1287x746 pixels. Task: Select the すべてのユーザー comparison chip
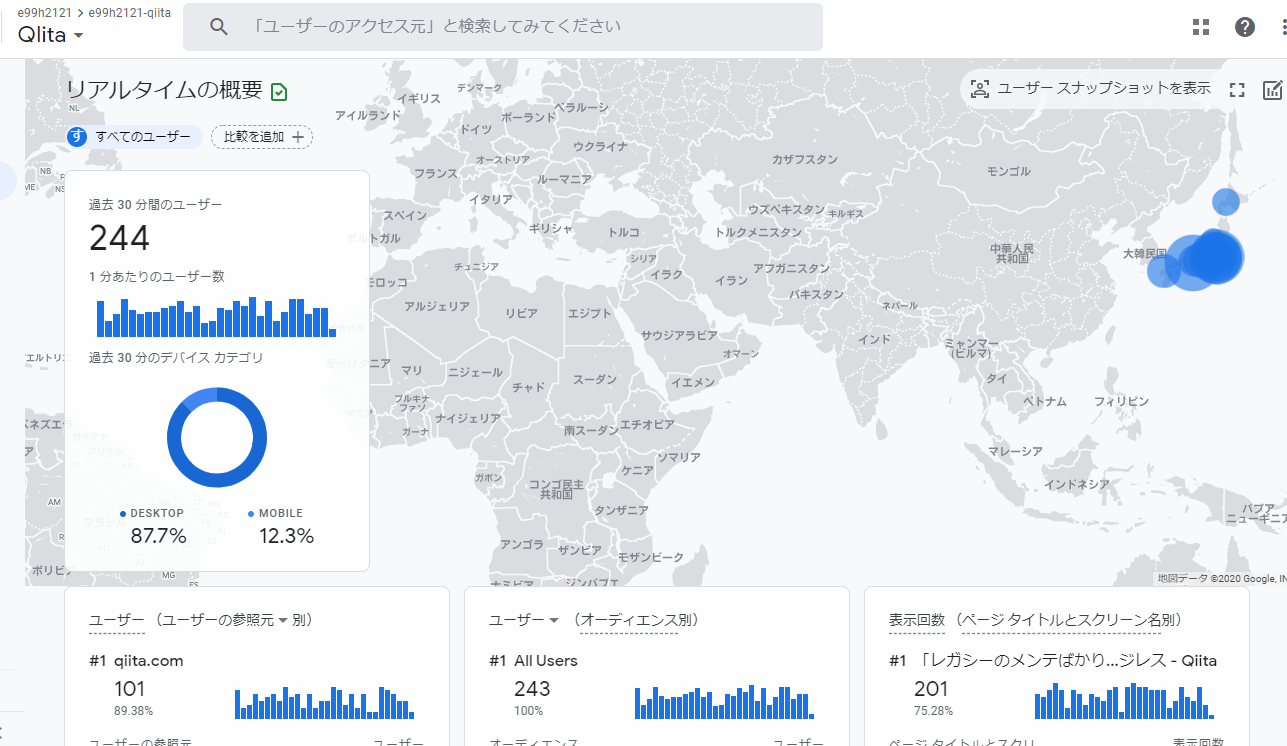[134, 137]
